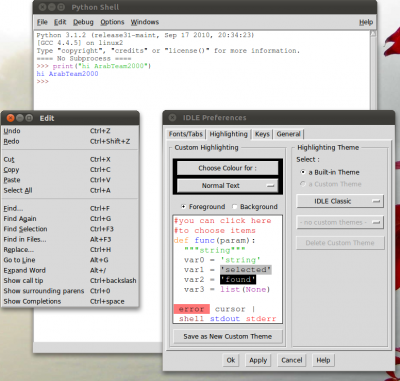
Task: Choose Replace... in the Edit menu
Action: coord(70,250)
